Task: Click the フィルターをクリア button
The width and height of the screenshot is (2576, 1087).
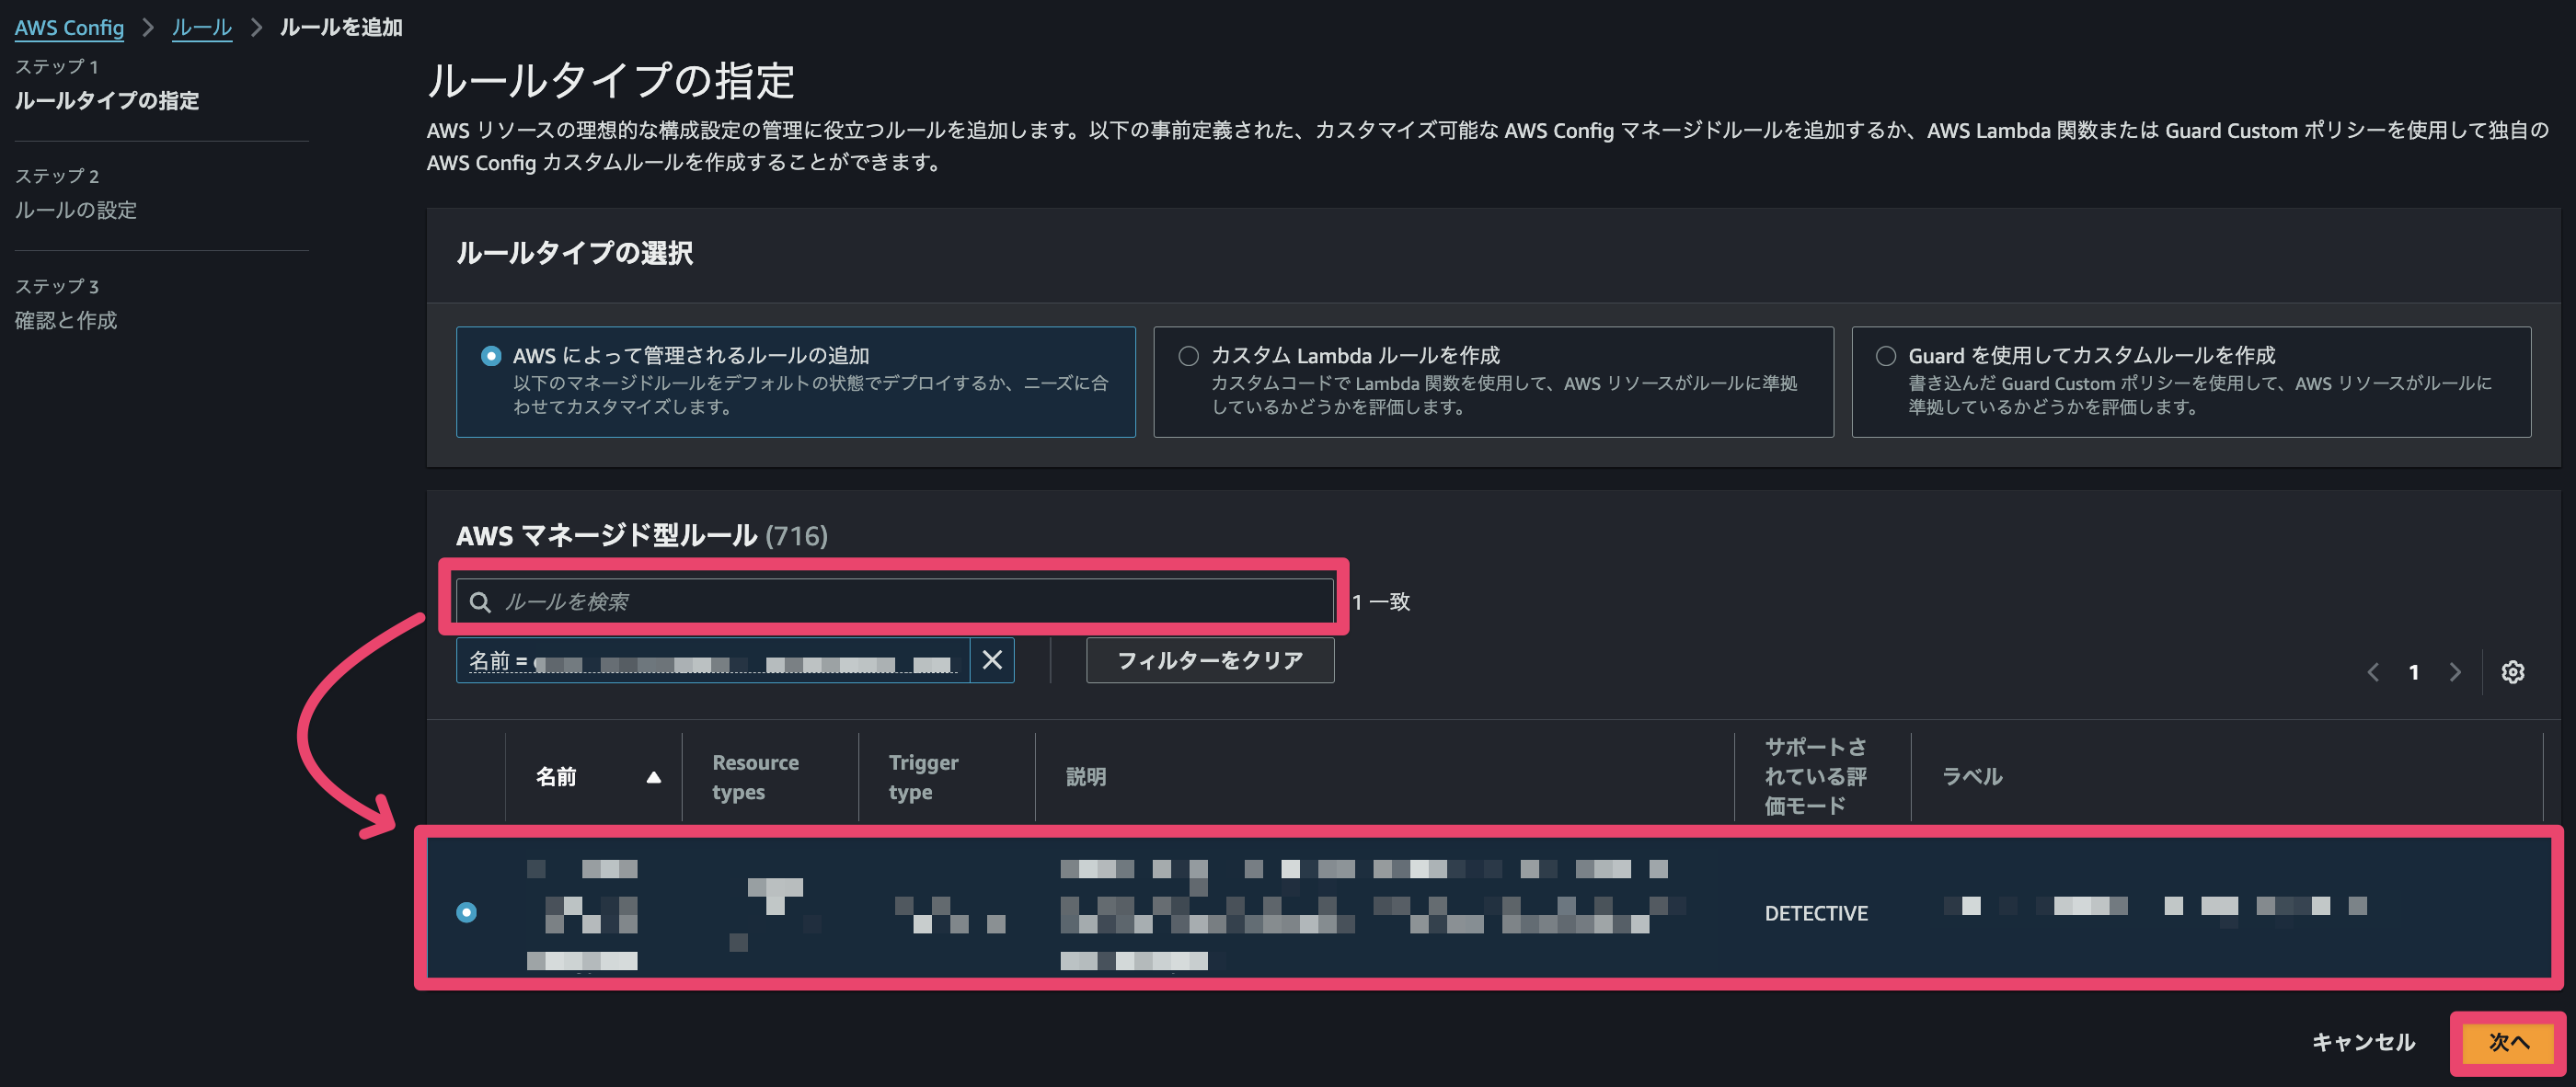Action: click(x=1209, y=660)
